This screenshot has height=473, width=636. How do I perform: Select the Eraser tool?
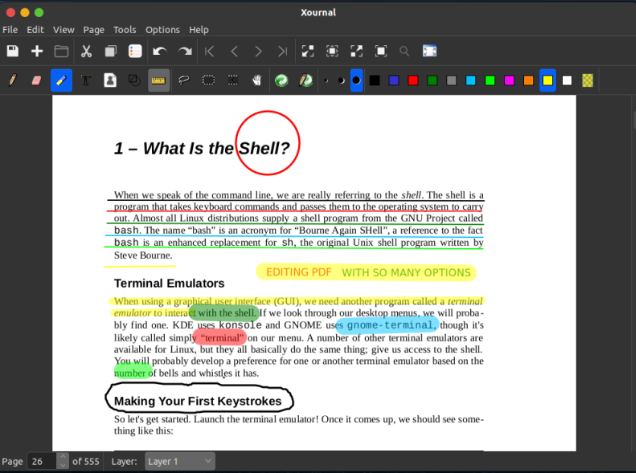[37, 80]
